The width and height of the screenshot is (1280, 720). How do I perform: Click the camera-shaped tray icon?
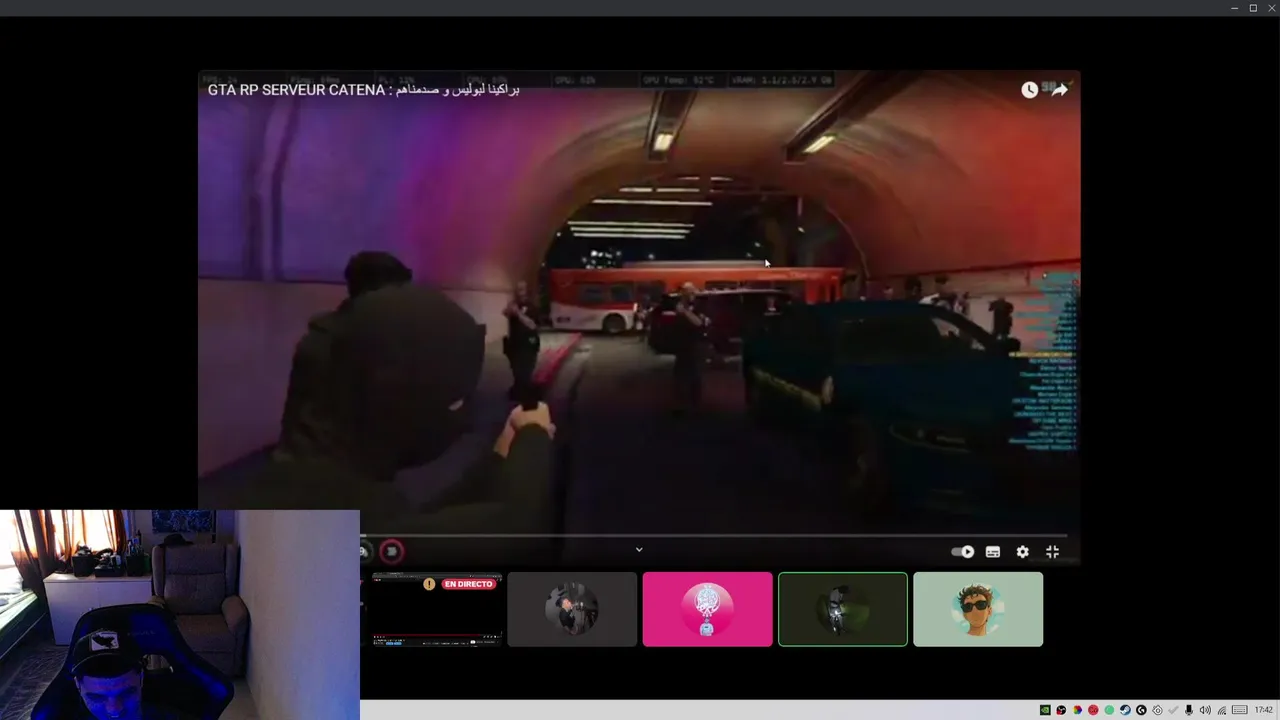(1157, 710)
